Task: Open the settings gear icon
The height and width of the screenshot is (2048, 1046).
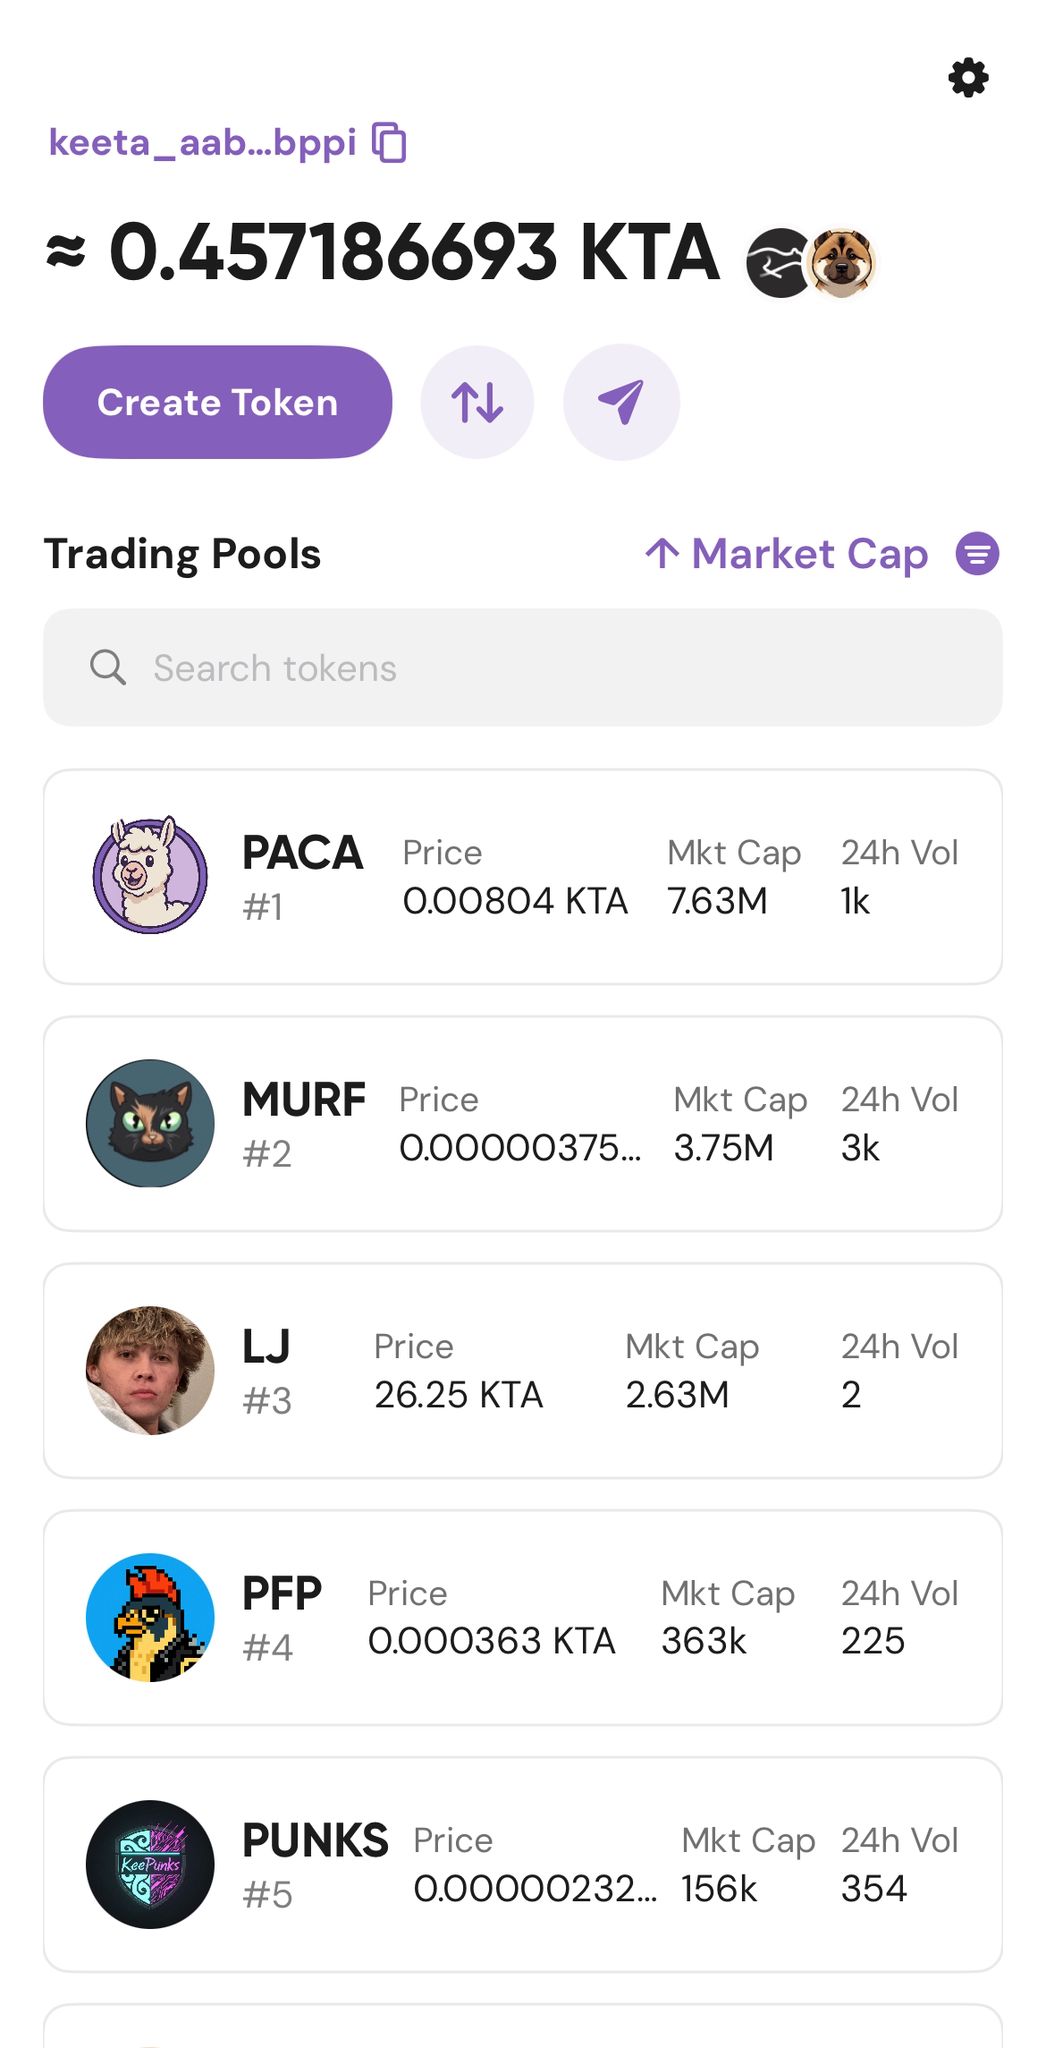Action: [968, 78]
